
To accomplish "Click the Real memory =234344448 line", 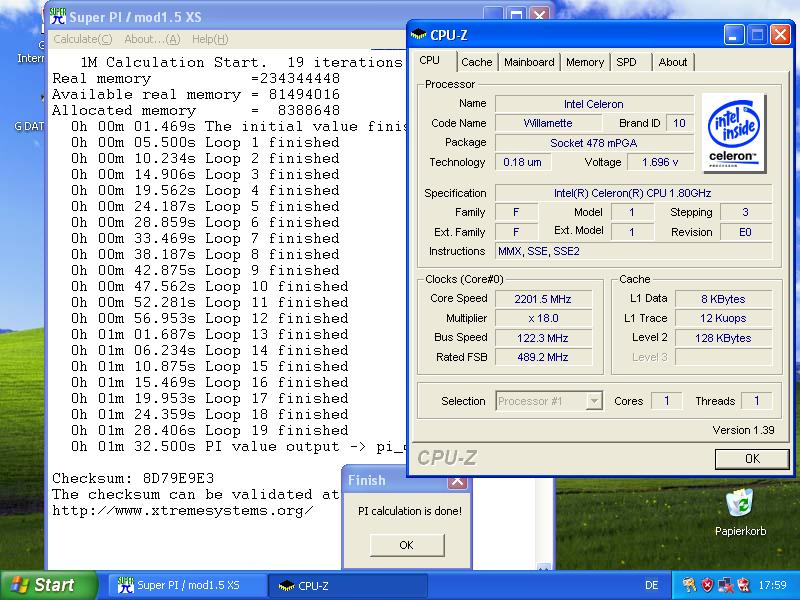I will pos(196,79).
